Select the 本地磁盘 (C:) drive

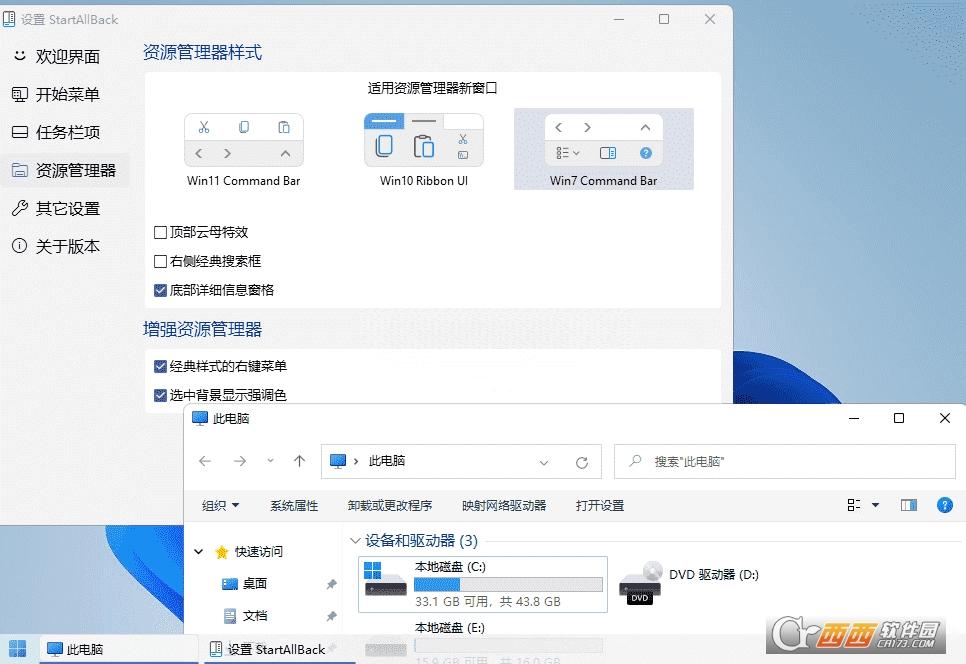click(483, 585)
